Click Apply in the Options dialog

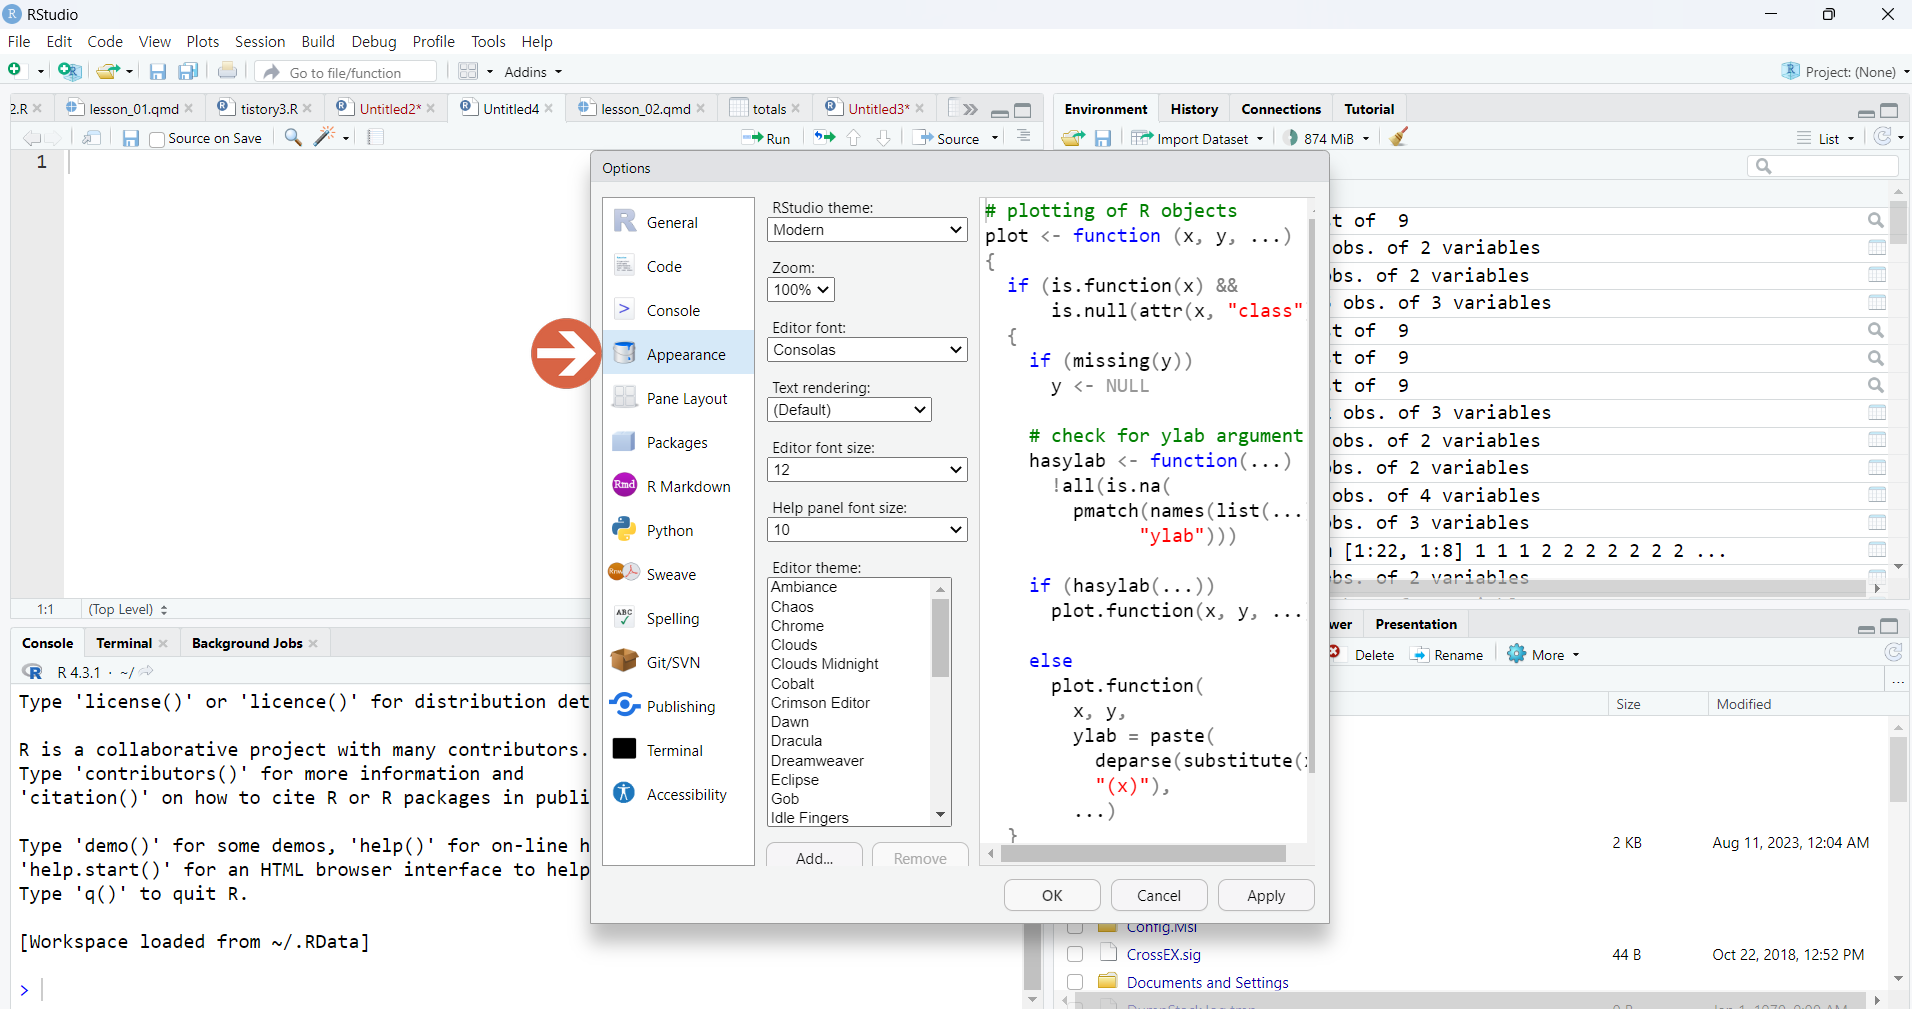pyautogui.click(x=1266, y=895)
